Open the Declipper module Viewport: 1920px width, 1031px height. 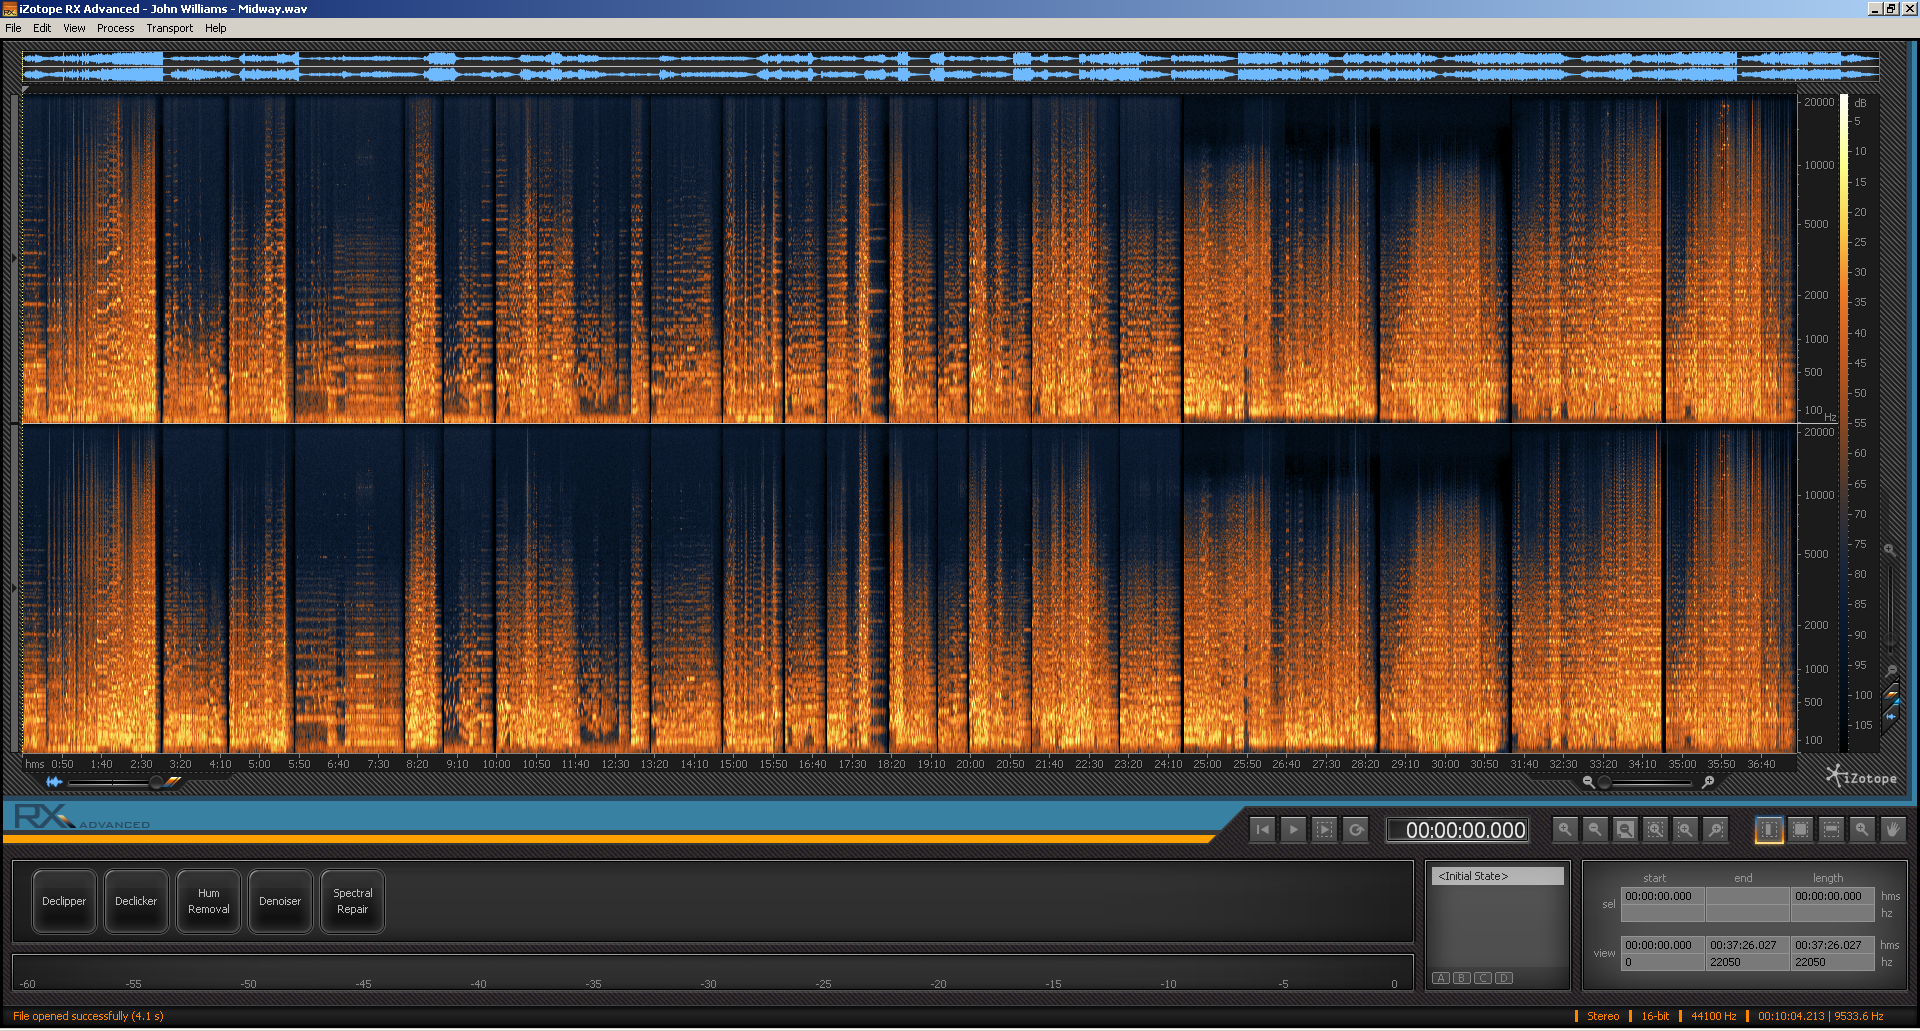click(x=64, y=901)
